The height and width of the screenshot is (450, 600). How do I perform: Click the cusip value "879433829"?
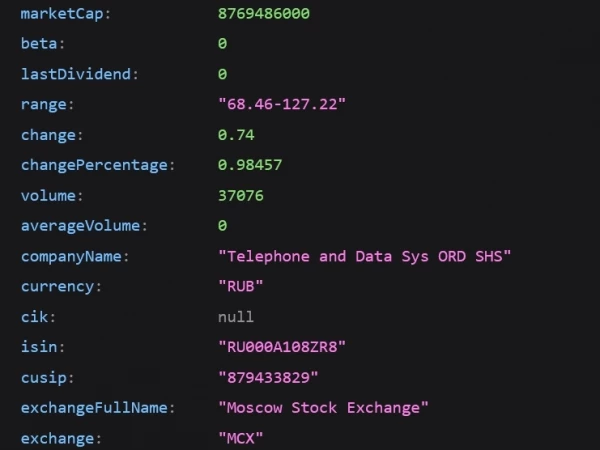[268, 377]
